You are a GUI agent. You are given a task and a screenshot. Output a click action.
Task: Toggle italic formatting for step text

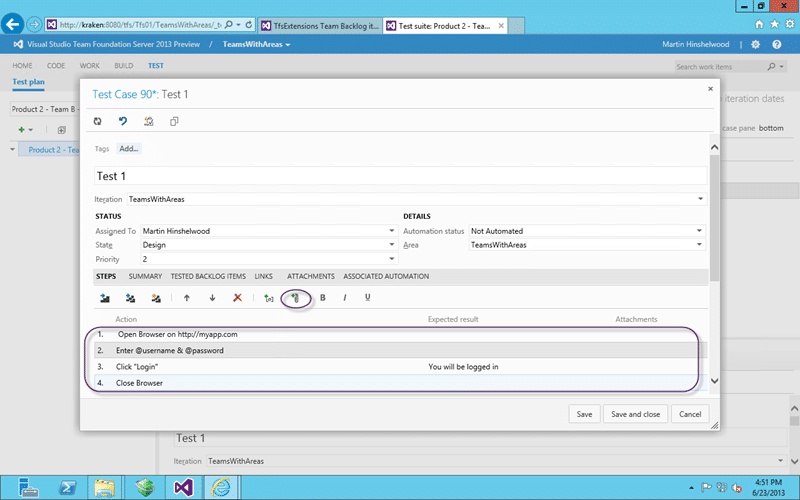[x=345, y=297]
